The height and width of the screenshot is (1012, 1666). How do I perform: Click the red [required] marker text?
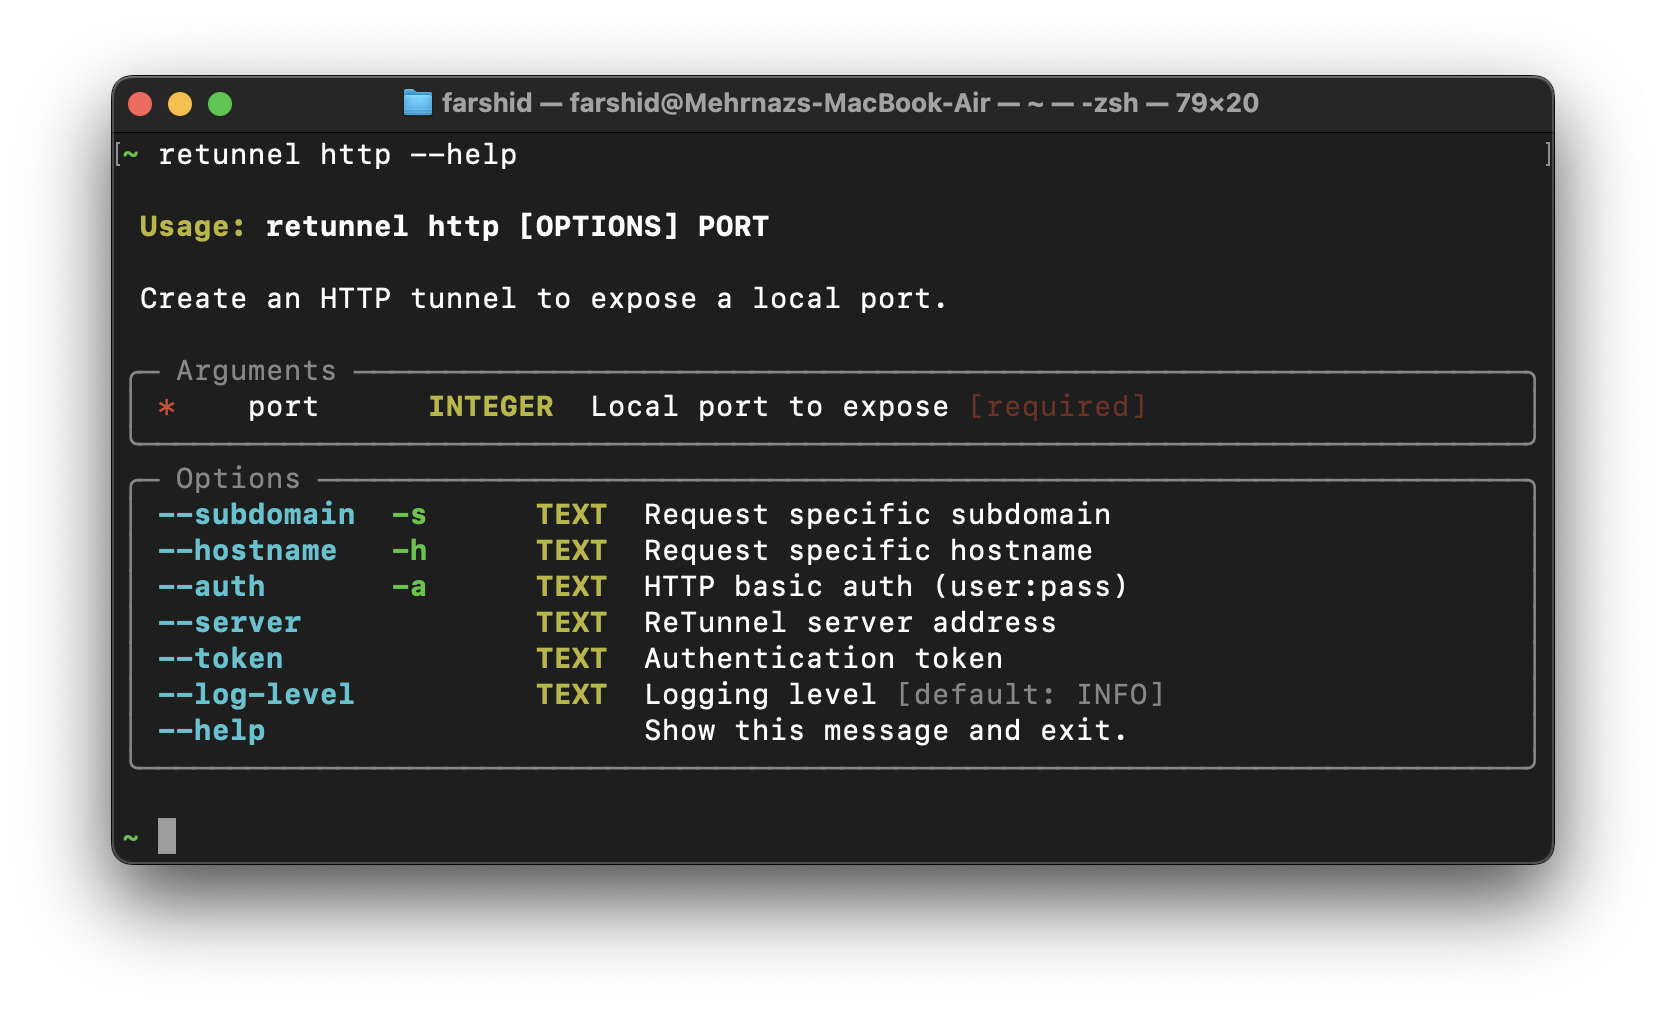pyautogui.click(x=1057, y=407)
